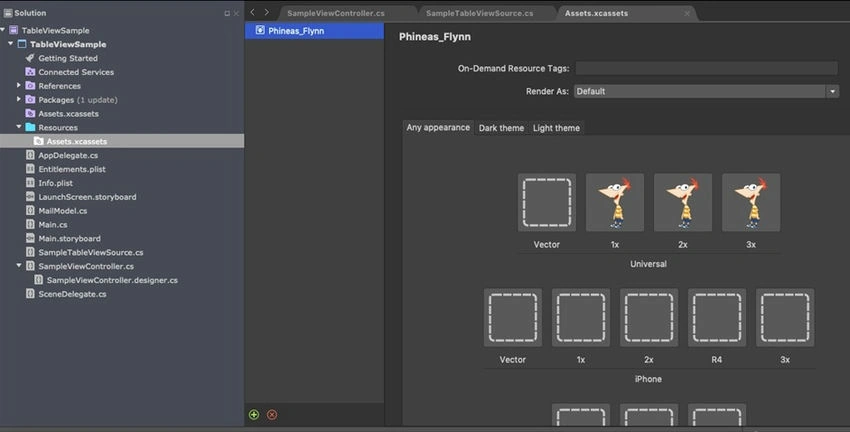Close the Assets.xcassets tab
The width and height of the screenshot is (850, 432).
click(687, 14)
